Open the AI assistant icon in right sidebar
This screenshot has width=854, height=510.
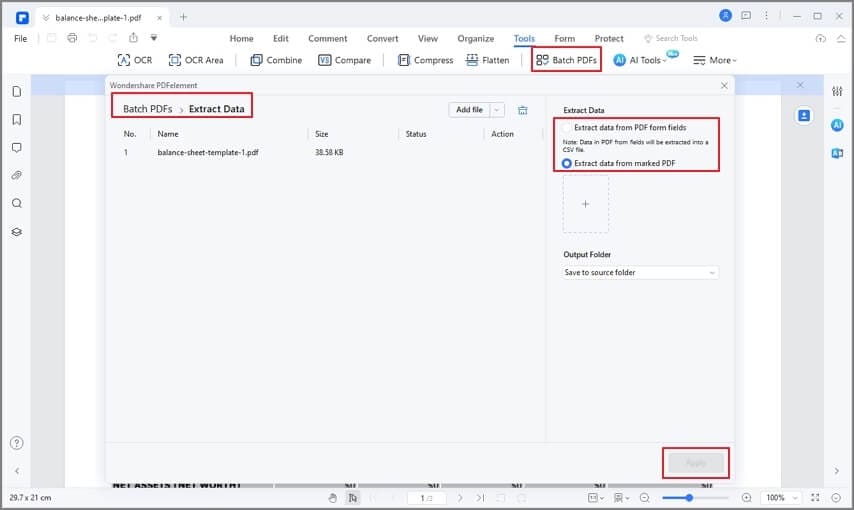click(x=837, y=125)
